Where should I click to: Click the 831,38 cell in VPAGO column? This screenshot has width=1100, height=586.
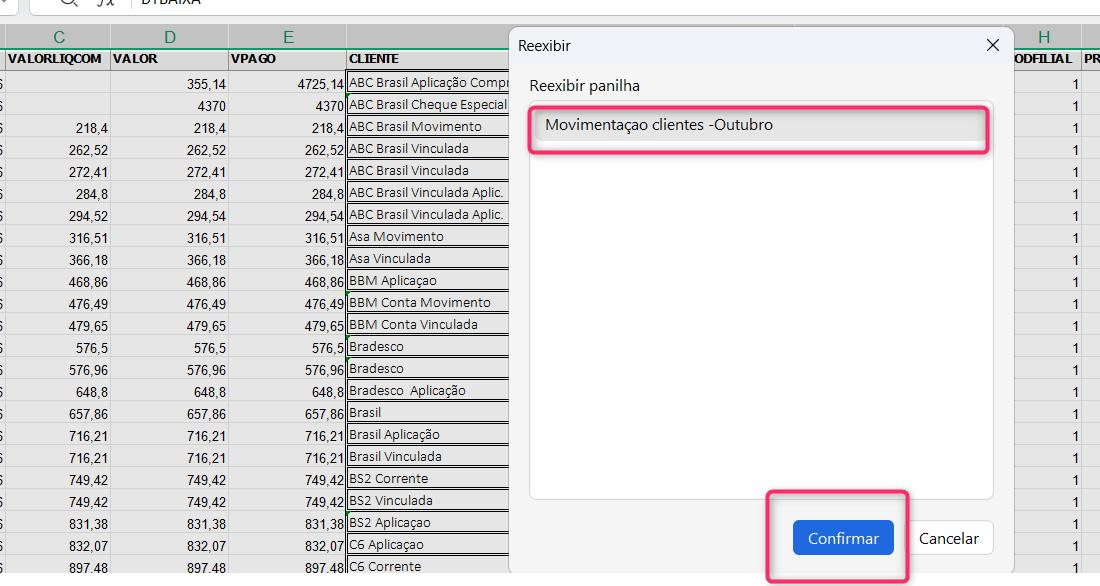(x=288, y=524)
